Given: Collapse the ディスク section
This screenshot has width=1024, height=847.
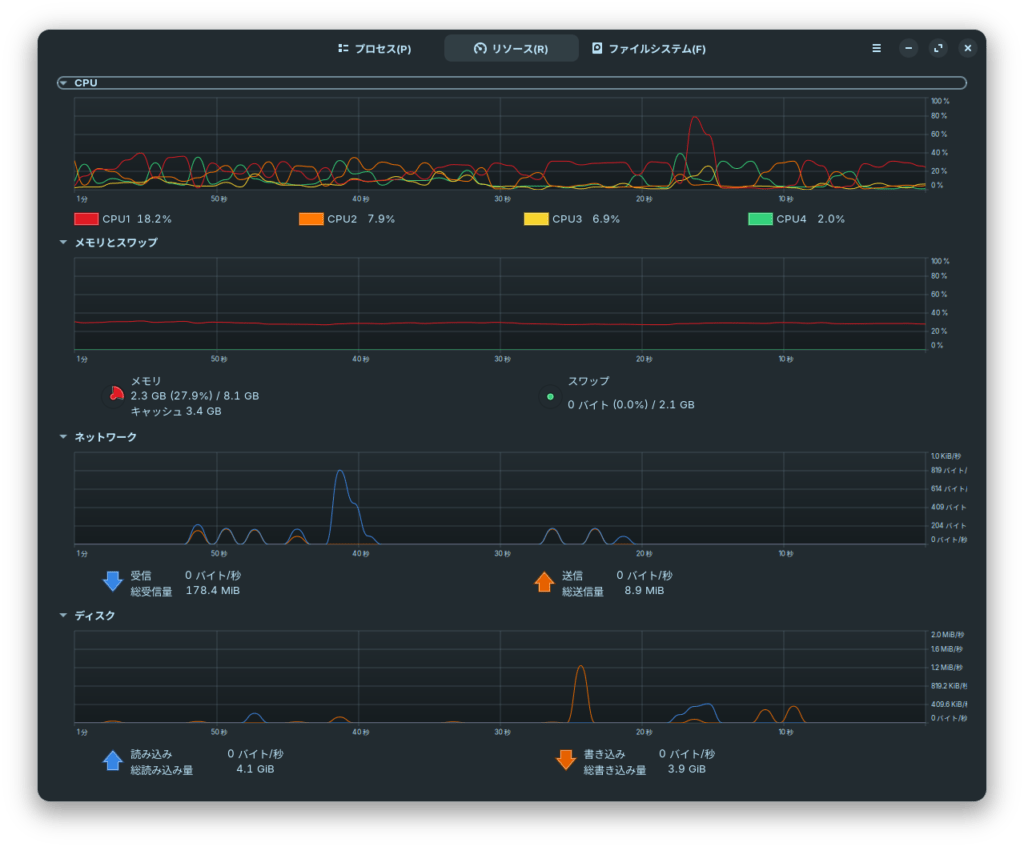Looking at the screenshot, I should click(64, 616).
